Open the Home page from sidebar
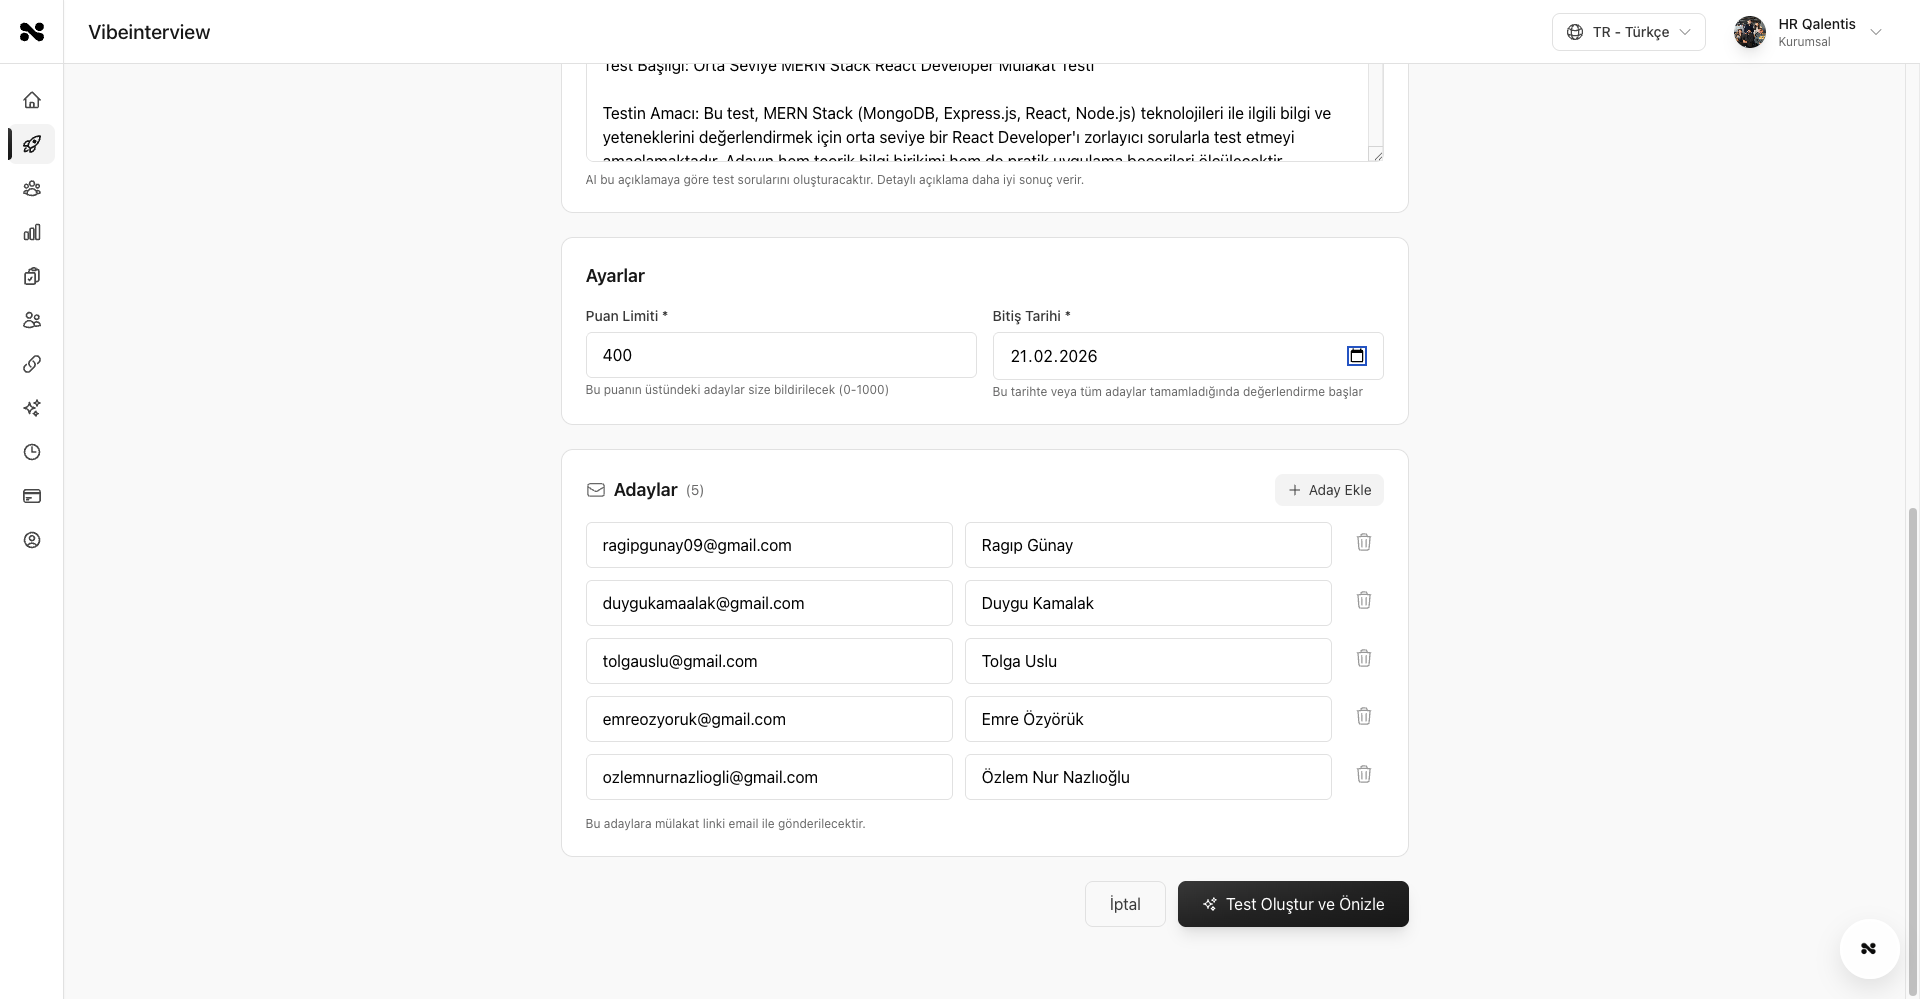Image resolution: width=1920 pixels, height=999 pixels. point(32,100)
